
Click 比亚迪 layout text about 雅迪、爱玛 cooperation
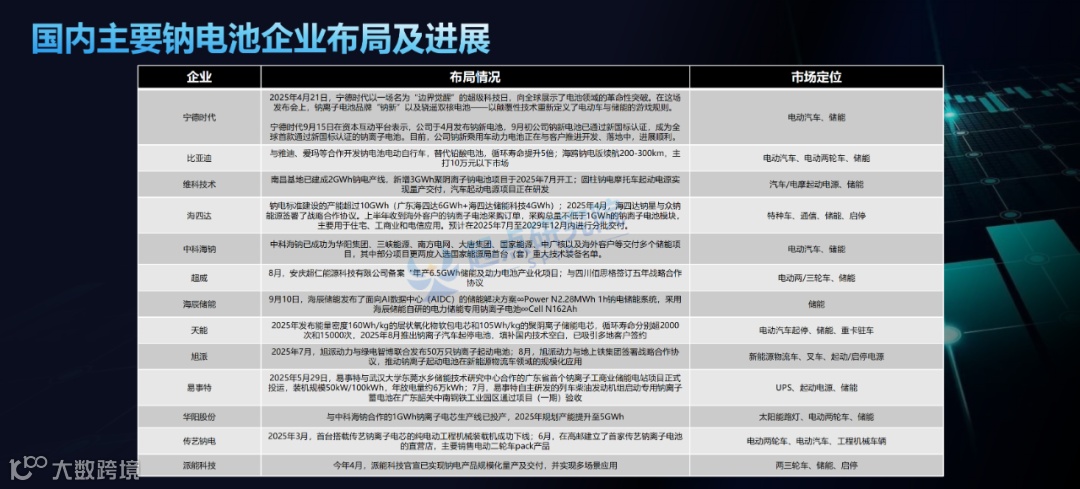(475, 158)
